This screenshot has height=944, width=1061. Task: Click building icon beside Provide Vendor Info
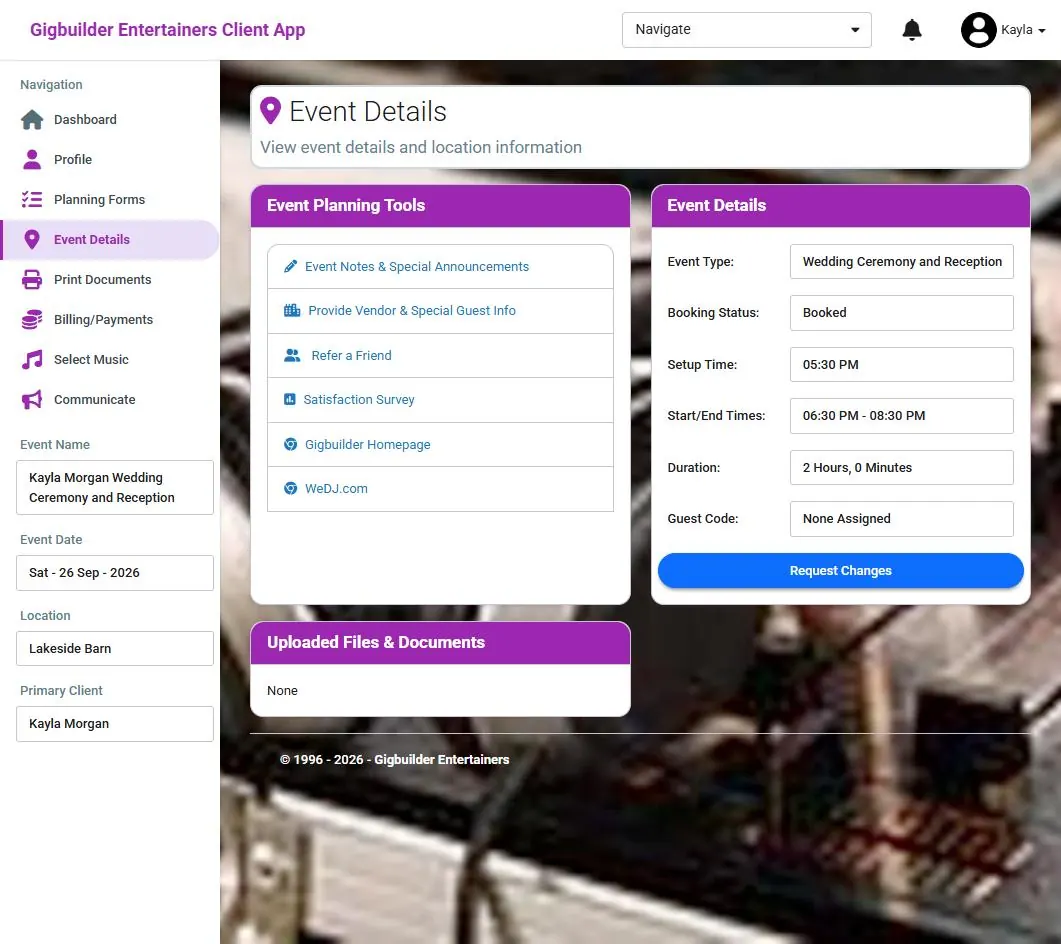[292, 311]
